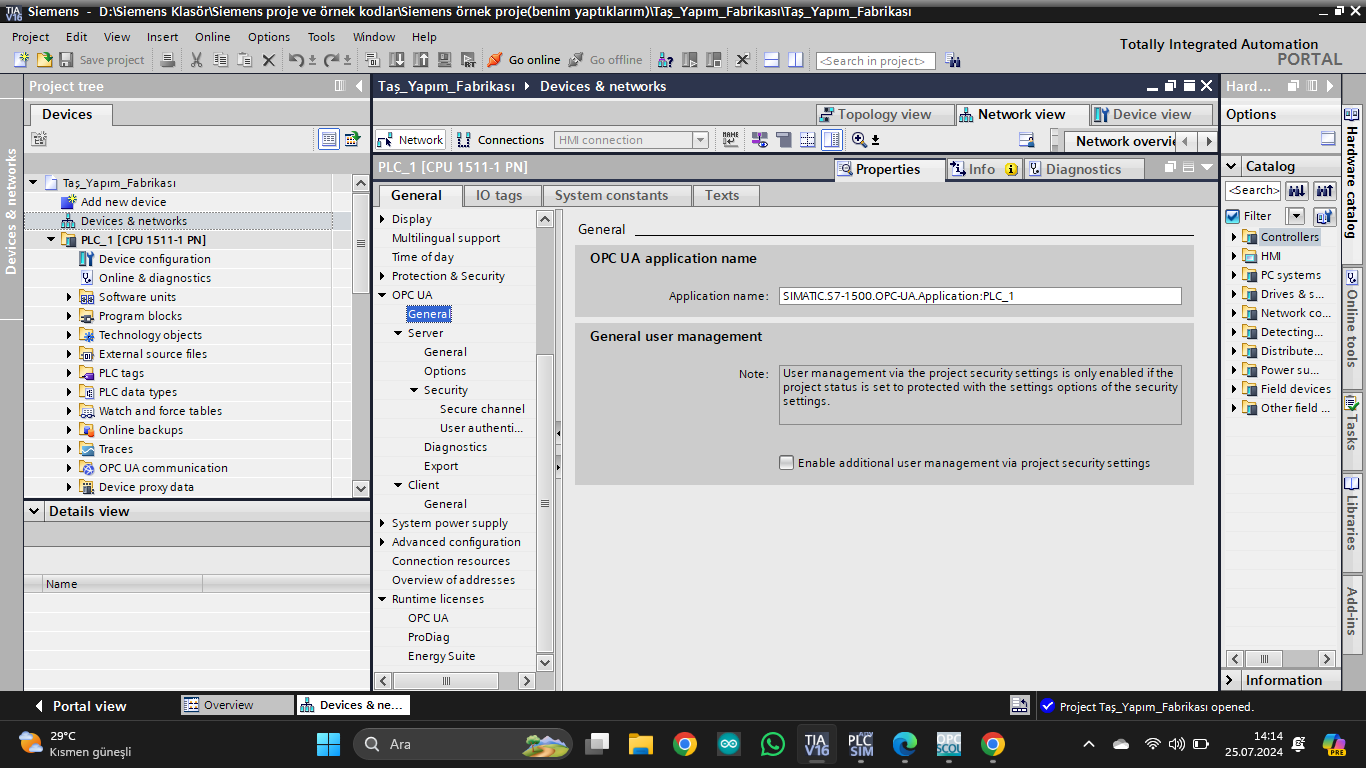This screenshot has width=1366, height=768.
Task: Open the HMI connection dropdown
Action: click(x=700, y=140)
